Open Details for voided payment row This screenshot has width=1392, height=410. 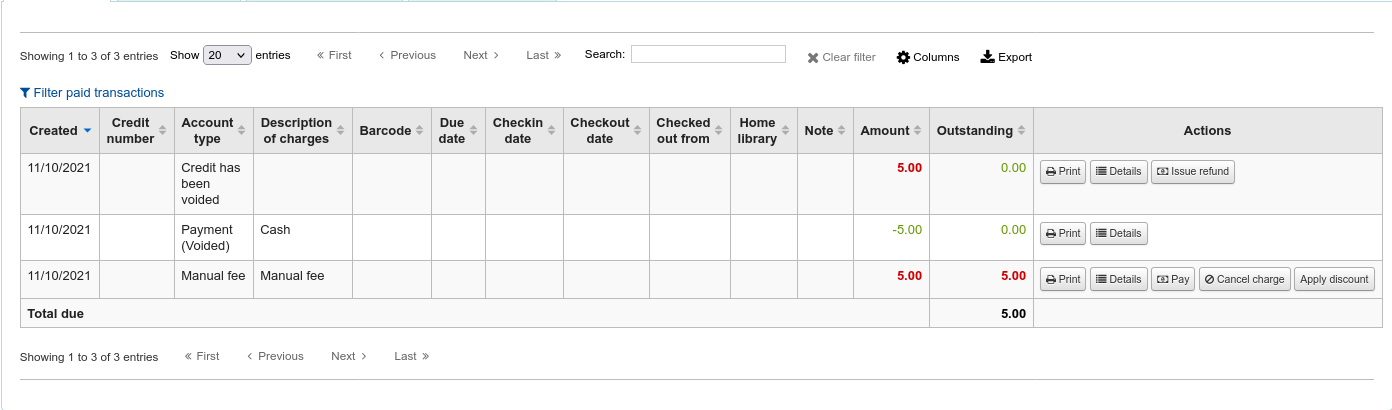(1118, 233)
